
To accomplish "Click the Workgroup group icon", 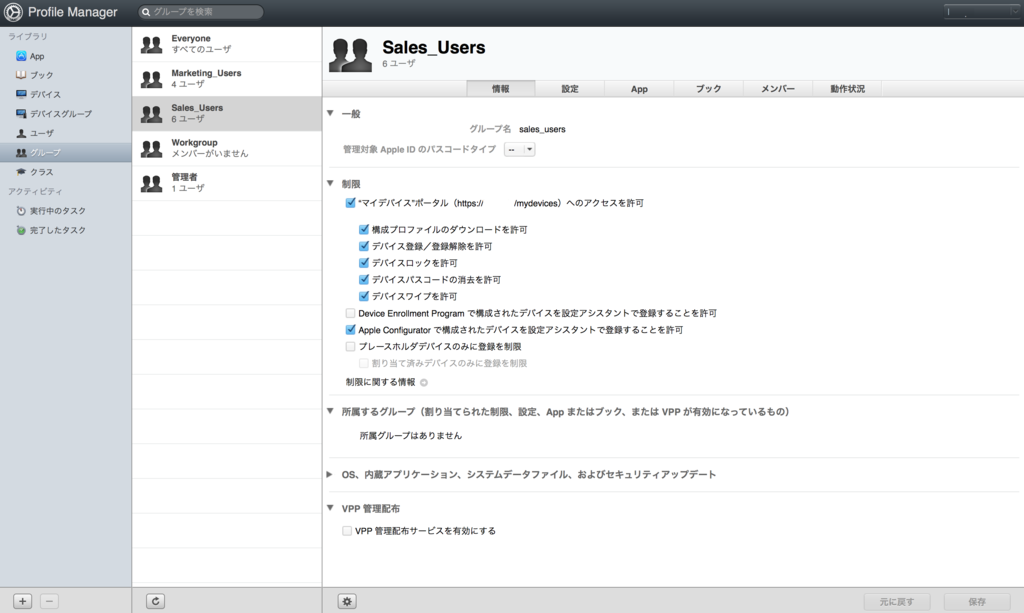I will (152, 148).
